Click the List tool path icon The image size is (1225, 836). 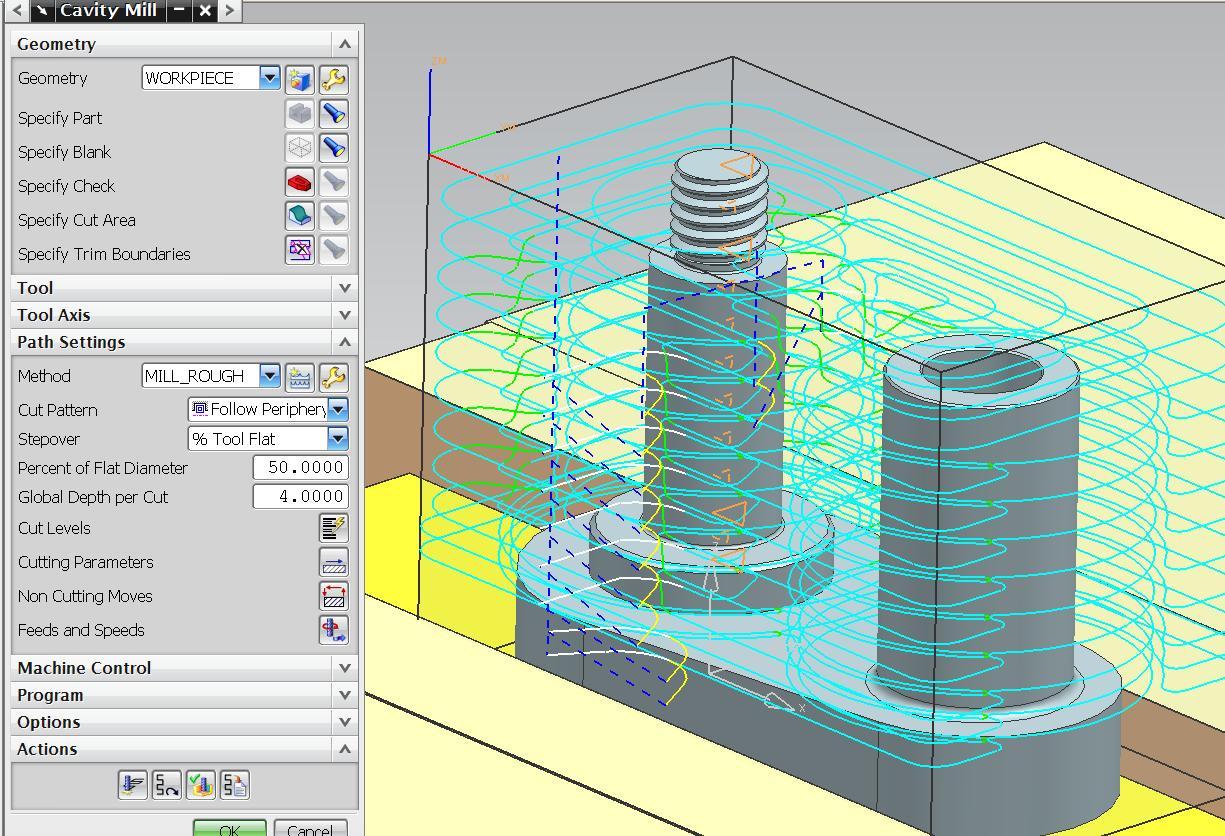[235, 786]
